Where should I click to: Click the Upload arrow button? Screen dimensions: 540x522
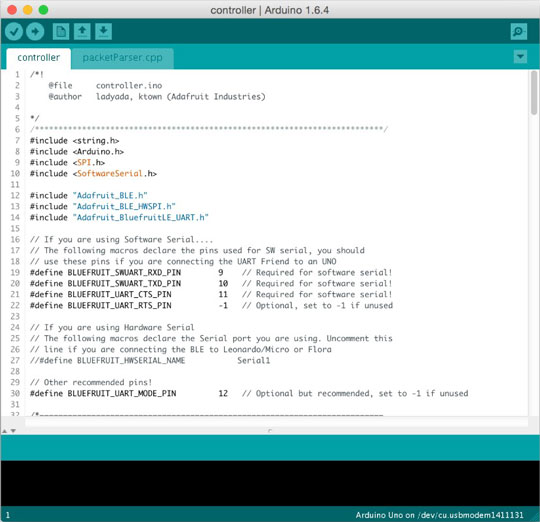tap(35, 32)
